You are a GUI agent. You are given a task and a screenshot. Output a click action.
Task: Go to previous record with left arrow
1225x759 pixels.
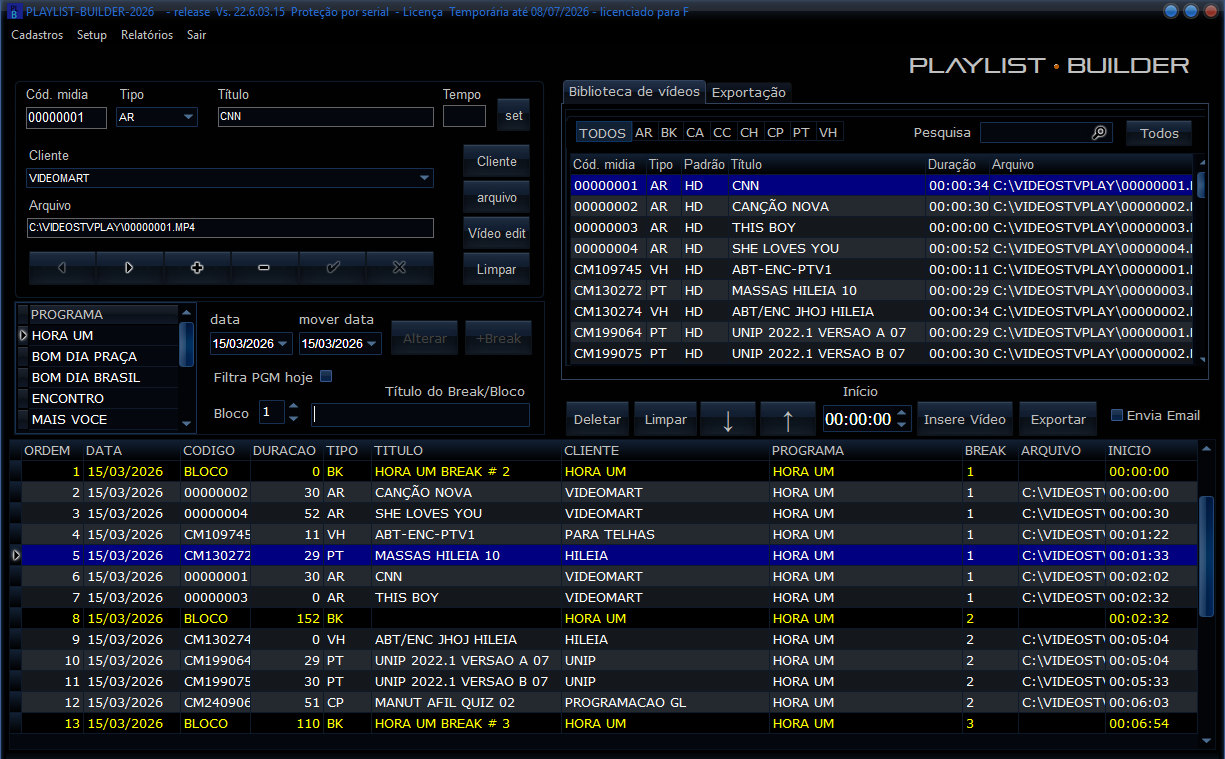click(x=62, y=268)
